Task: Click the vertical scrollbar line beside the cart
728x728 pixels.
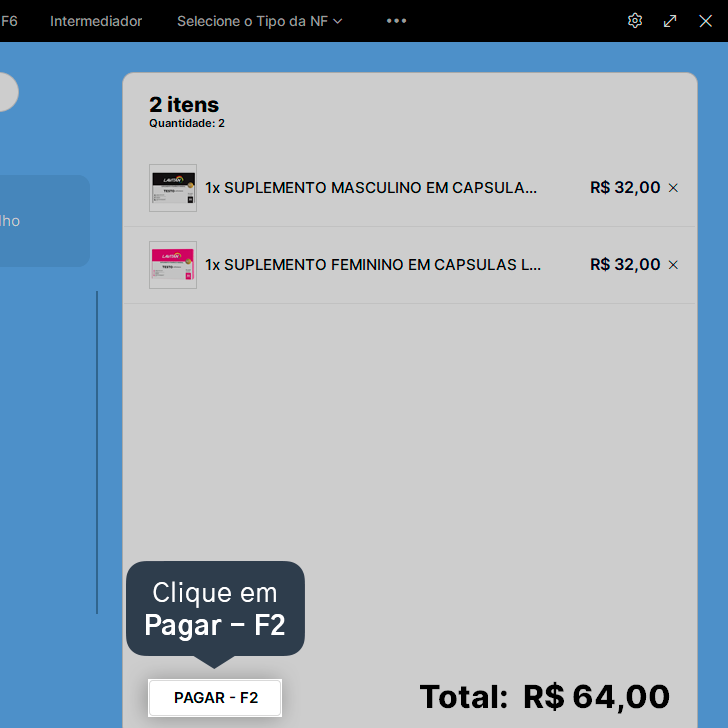Action: (97, 452)
